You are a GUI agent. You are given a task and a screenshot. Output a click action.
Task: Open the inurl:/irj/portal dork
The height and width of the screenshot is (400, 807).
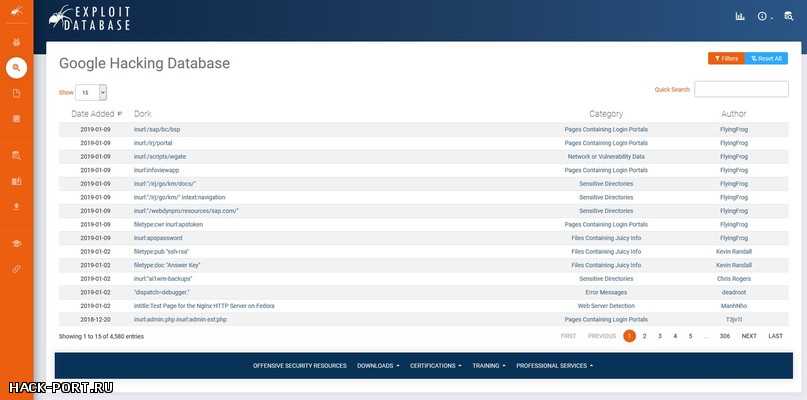[x=153, y=143]
